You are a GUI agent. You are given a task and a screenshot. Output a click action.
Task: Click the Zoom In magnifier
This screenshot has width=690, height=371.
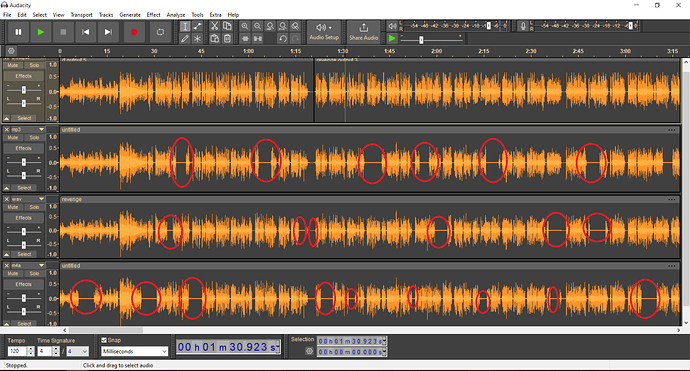[245, 26]
